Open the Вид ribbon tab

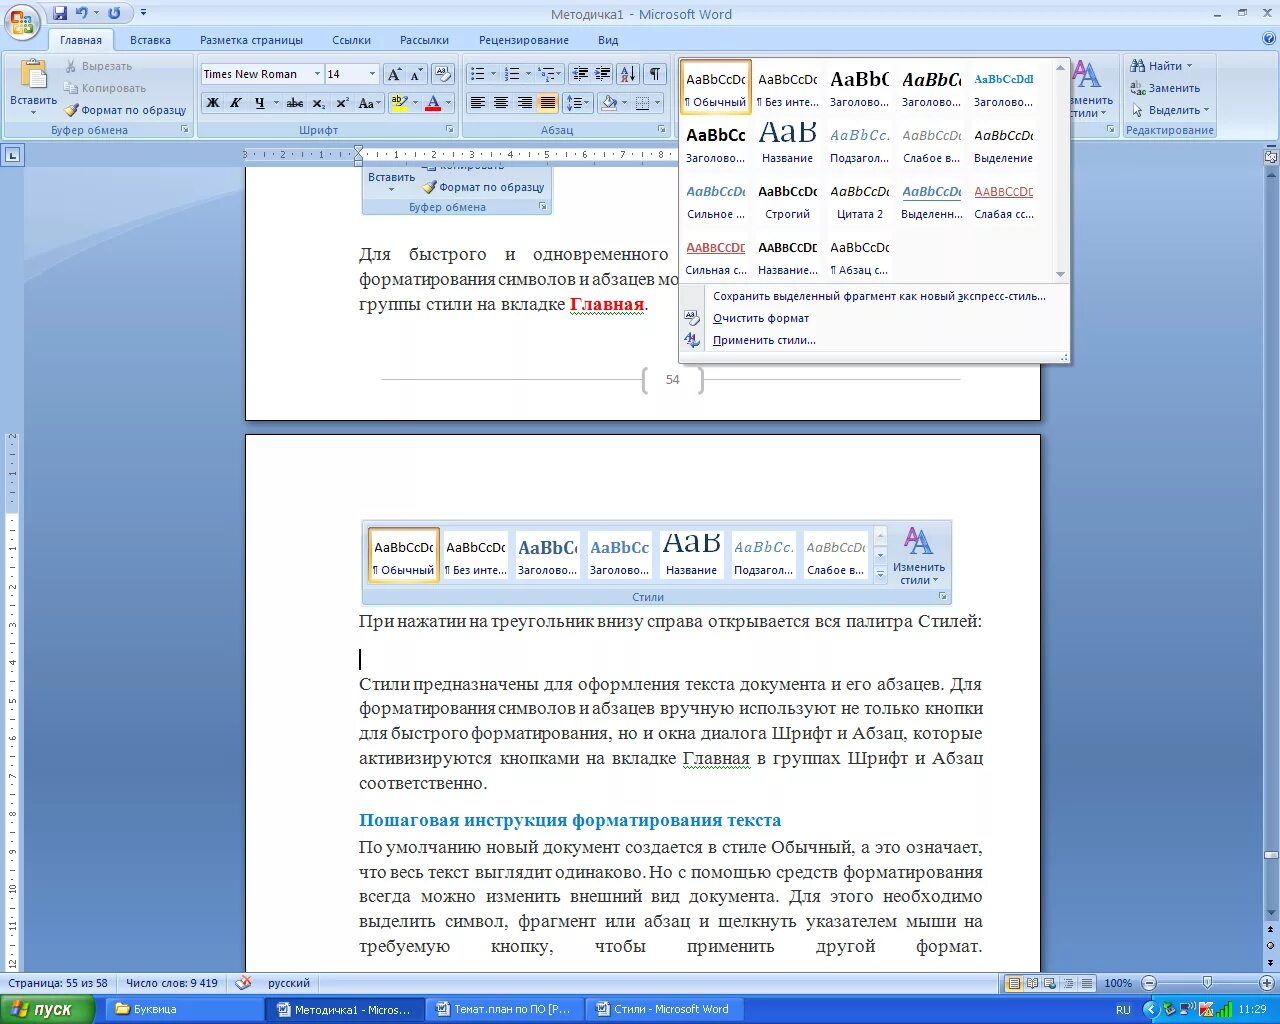tap(608, 40)
